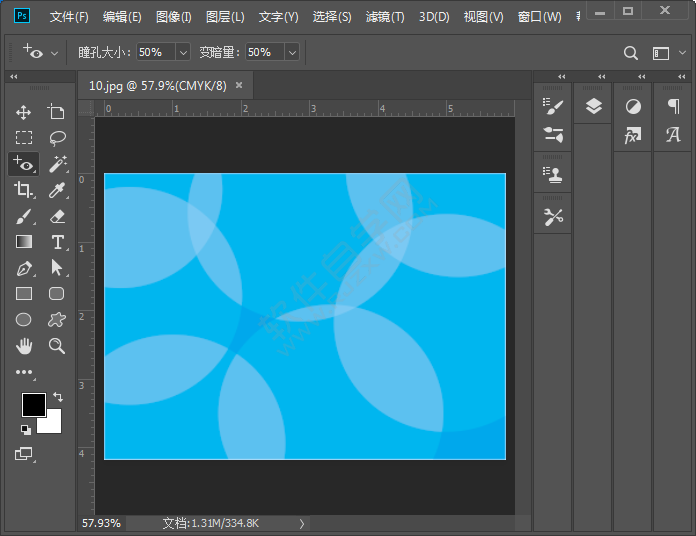Open the Clone Source panel
696x536 pixels.
coord(553,174)
